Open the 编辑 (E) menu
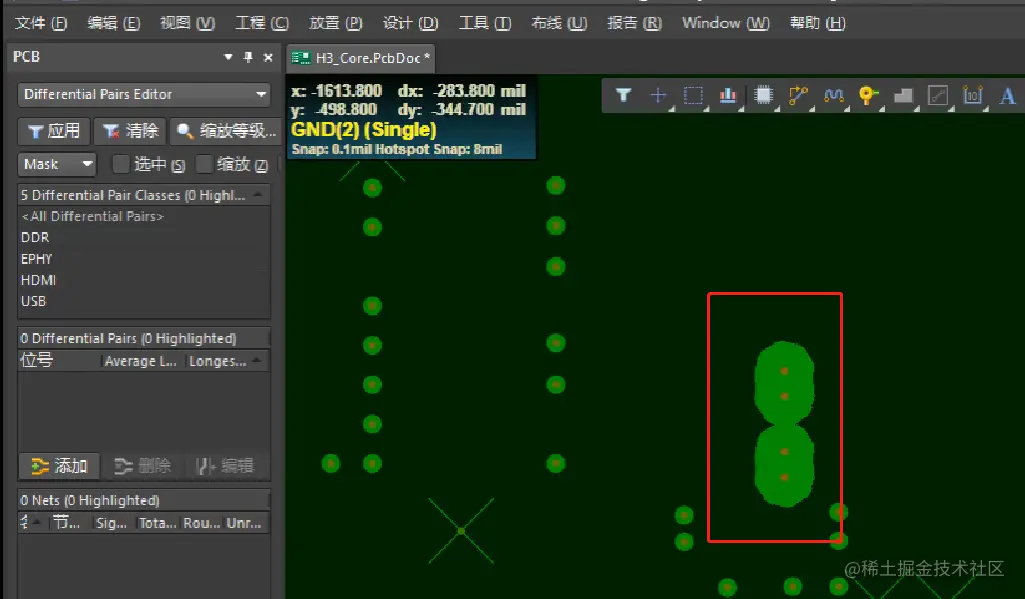Screen dimensions: 1025x599 coord(114,24)
